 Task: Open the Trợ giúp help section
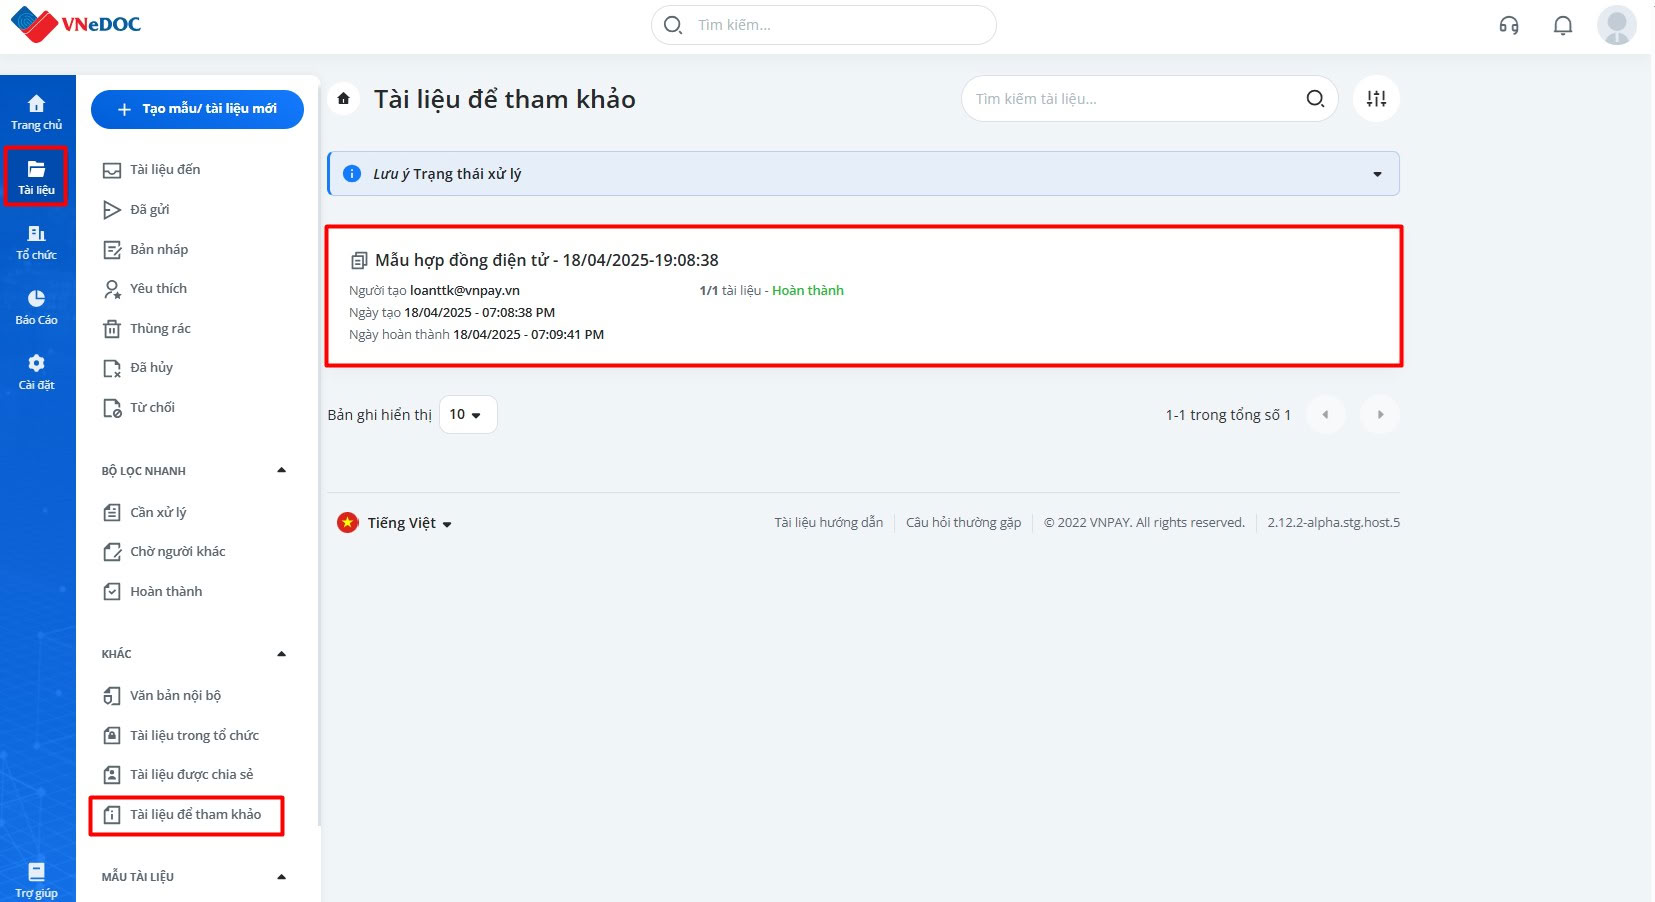click(36, 880)
